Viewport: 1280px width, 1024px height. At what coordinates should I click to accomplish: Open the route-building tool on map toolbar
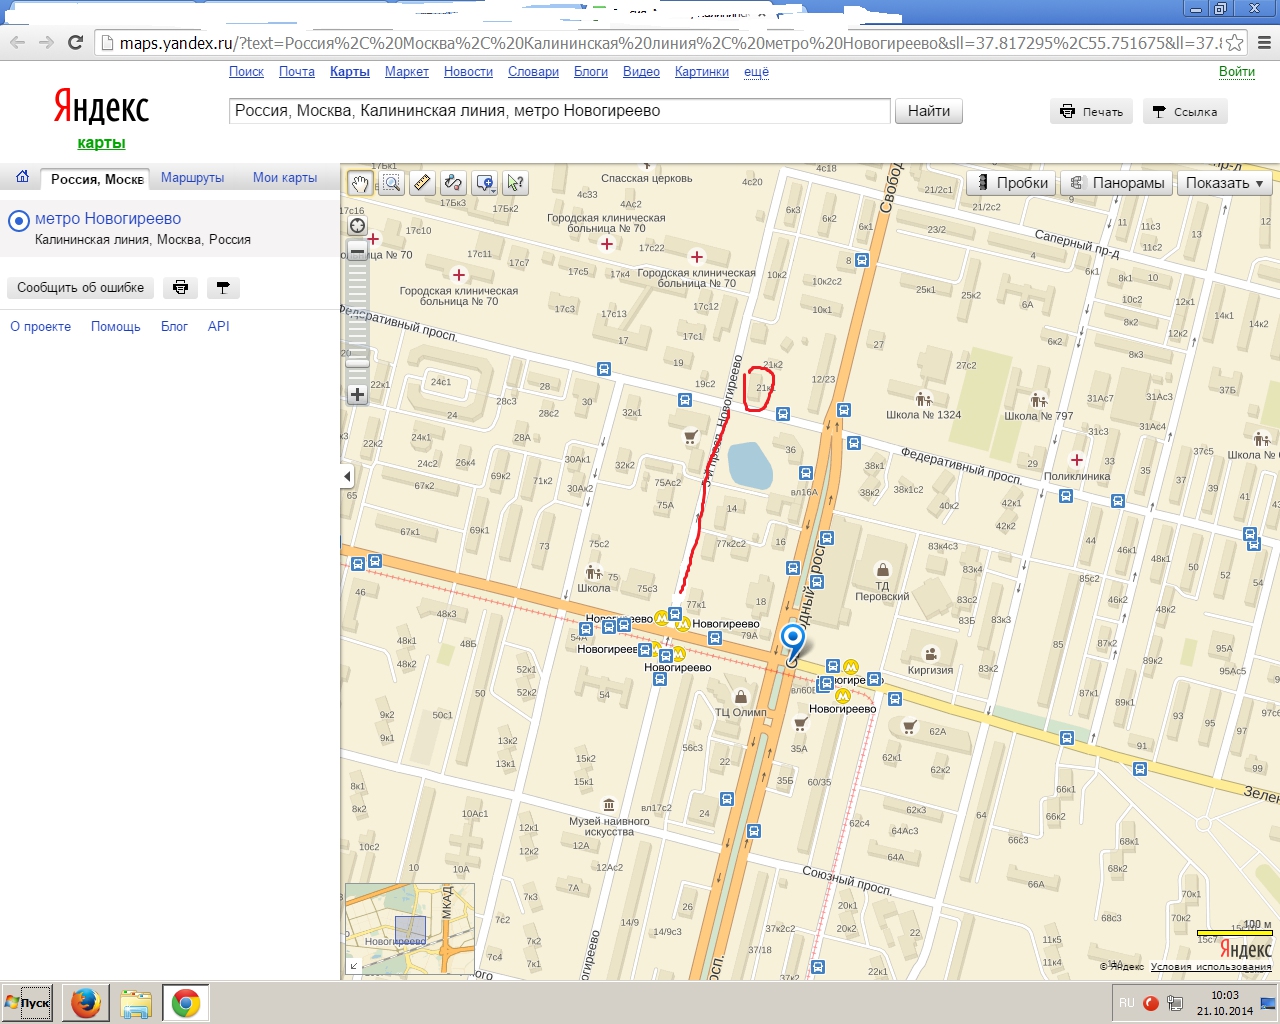pos(453,183)
